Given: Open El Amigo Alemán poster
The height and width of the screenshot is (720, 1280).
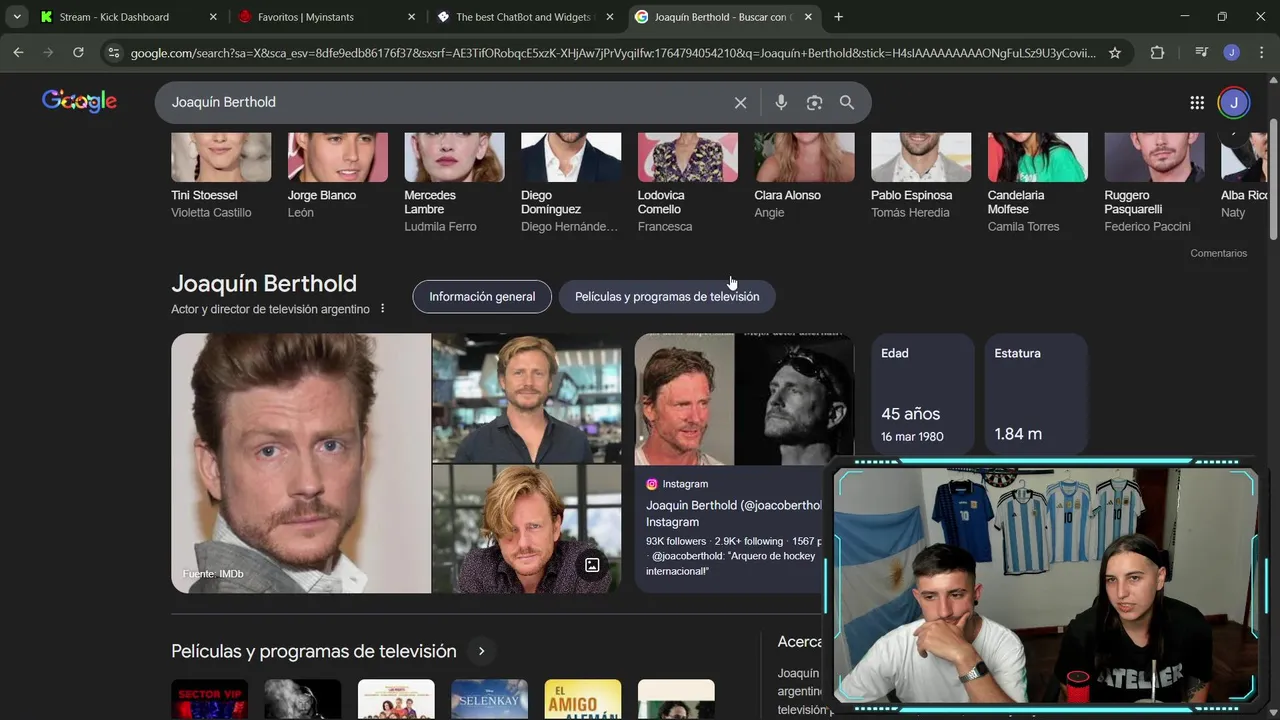Looking at the screenshot, I should [583, 699].
